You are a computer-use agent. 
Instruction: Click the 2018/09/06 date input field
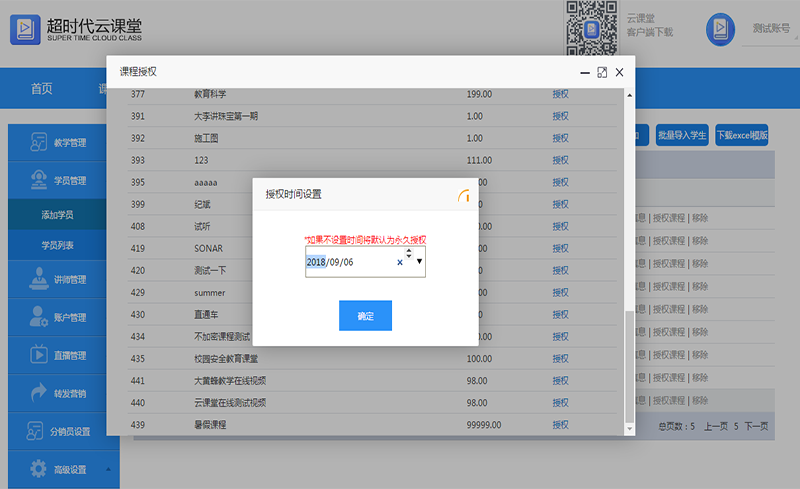click(350, 262)
